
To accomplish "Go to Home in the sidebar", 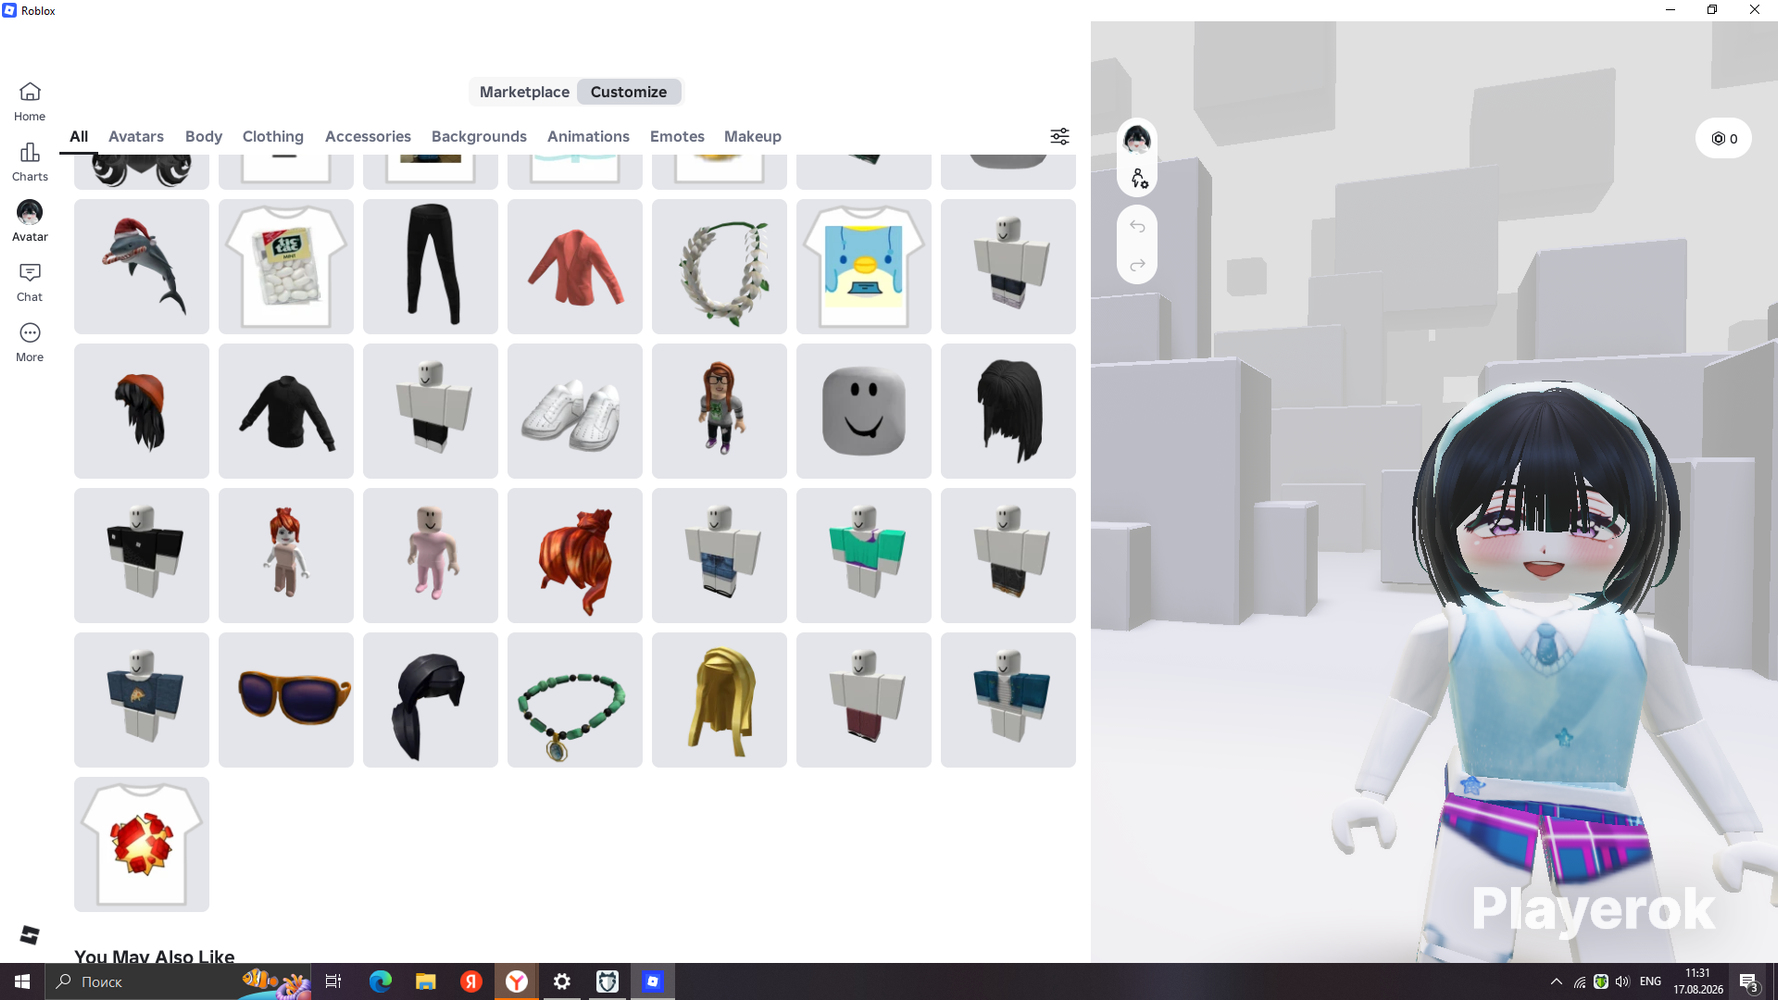I will point(30,102).
